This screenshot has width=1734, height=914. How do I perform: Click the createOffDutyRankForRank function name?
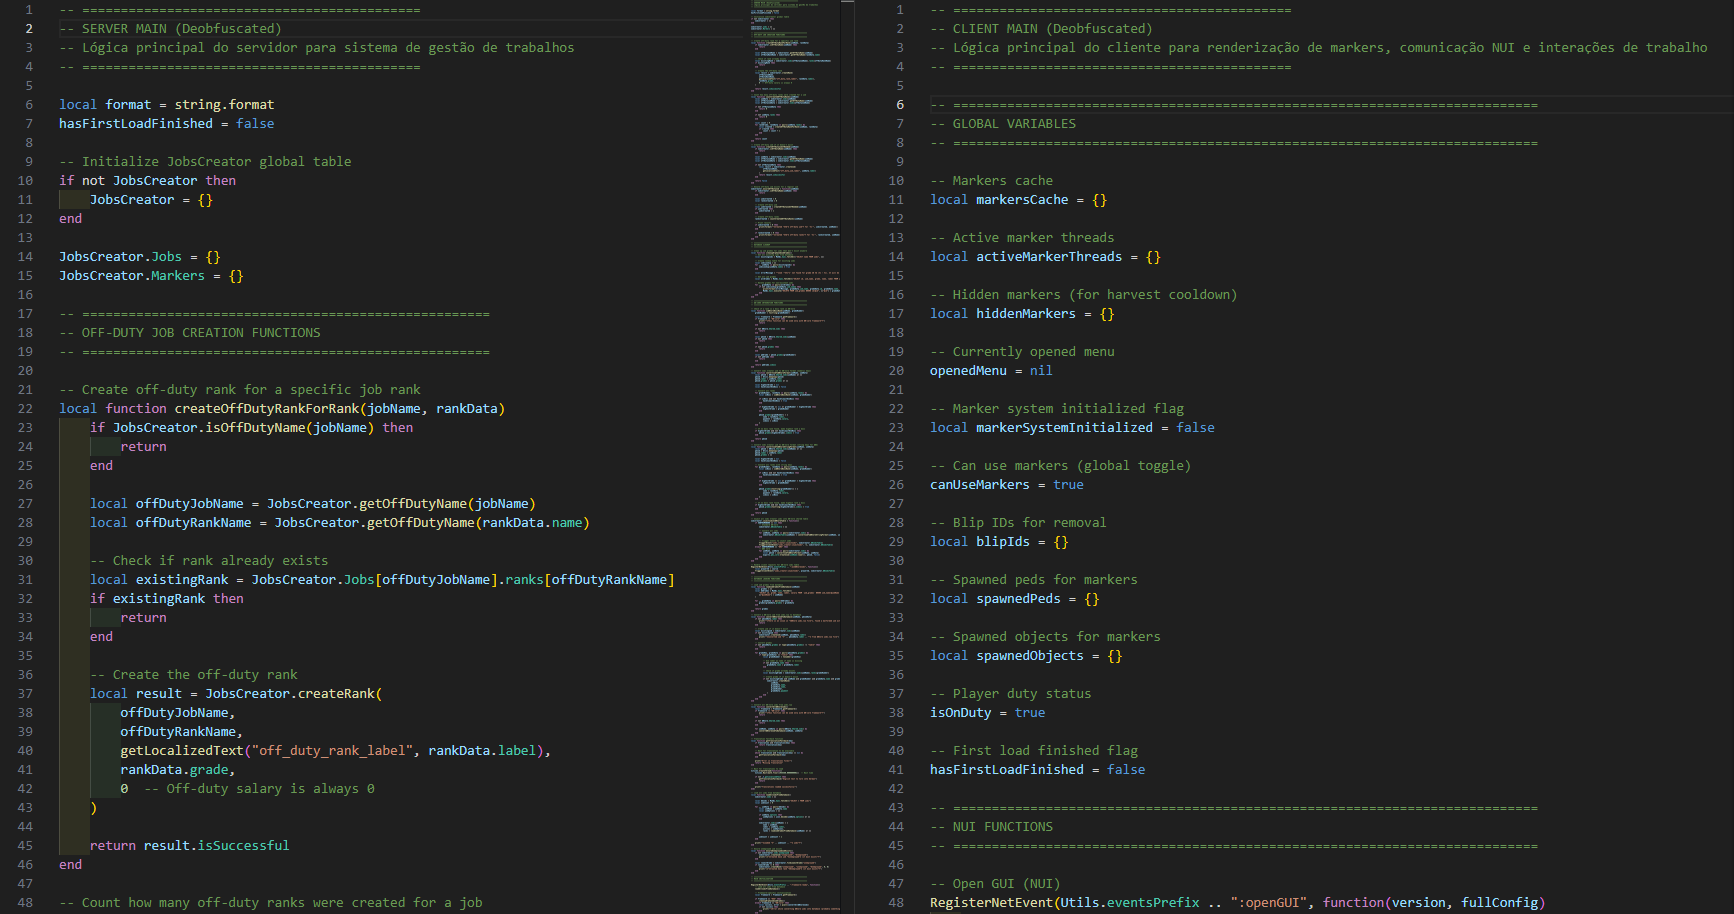266,409
